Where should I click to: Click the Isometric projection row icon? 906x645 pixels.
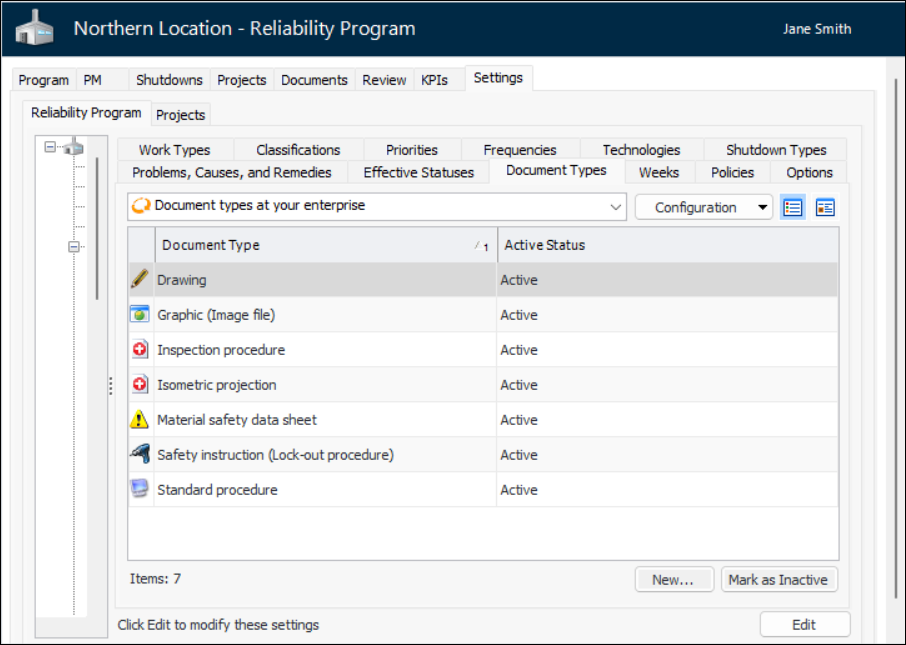[x=139, y=385]
